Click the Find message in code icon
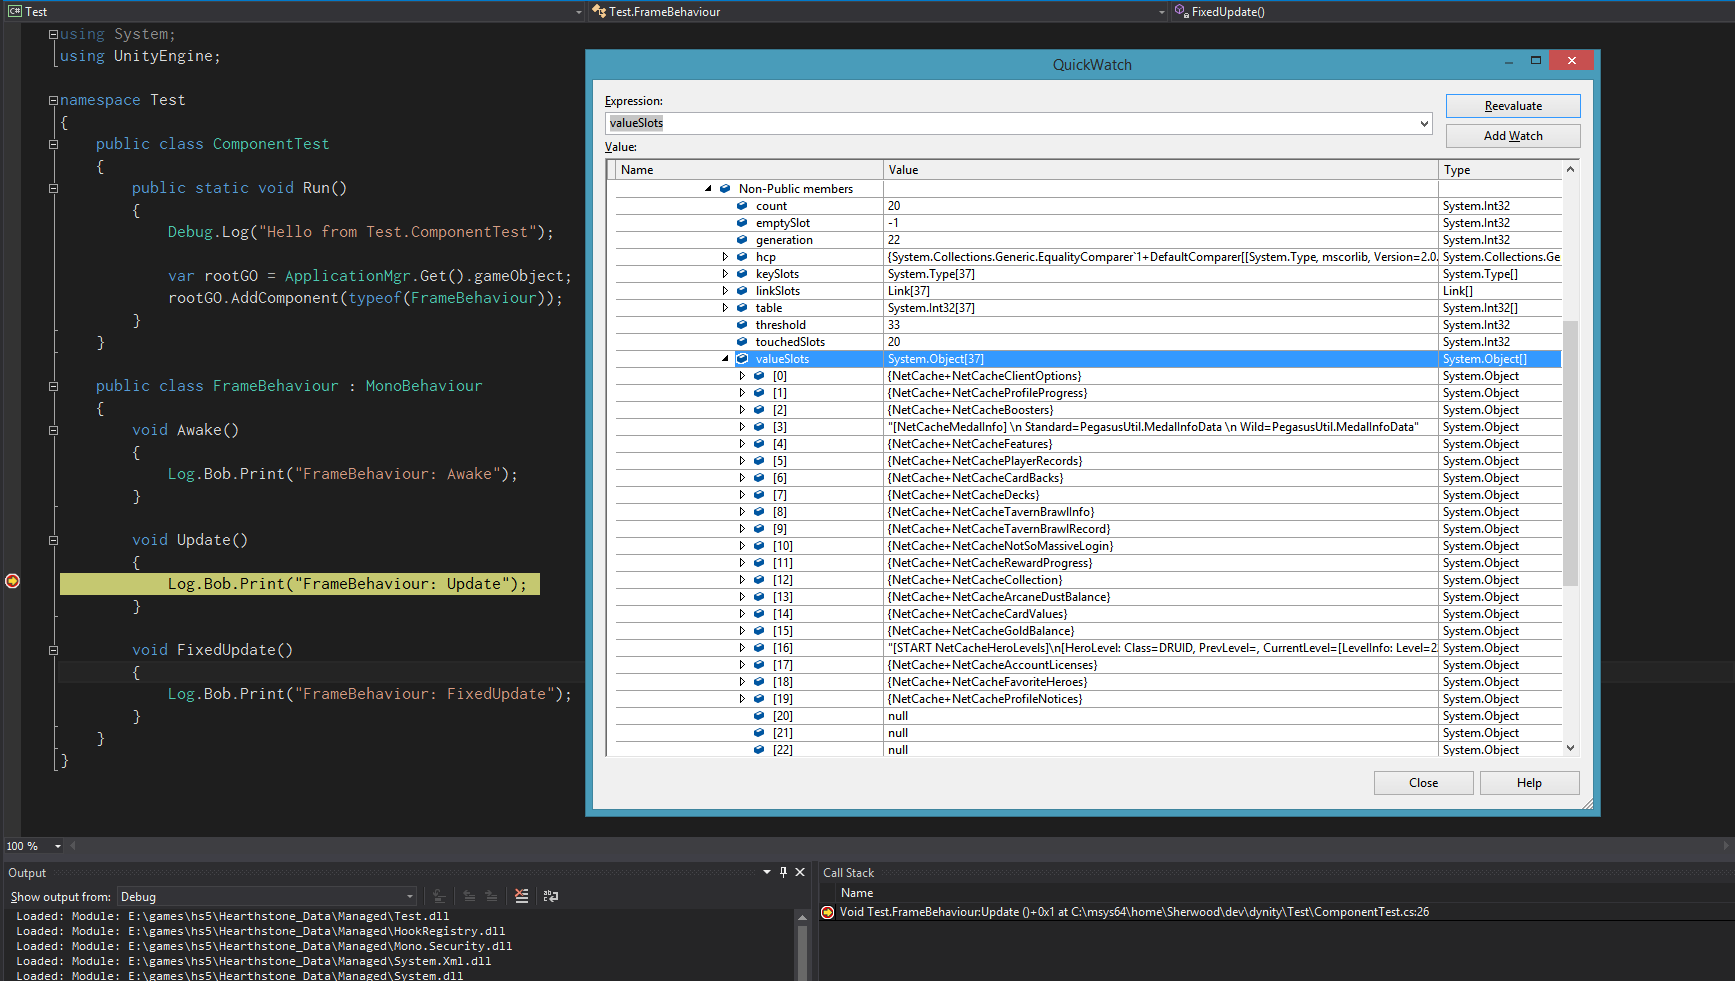Image resolution: width=1735 pixels, height=981 pixels. click(x=439, y=896)
